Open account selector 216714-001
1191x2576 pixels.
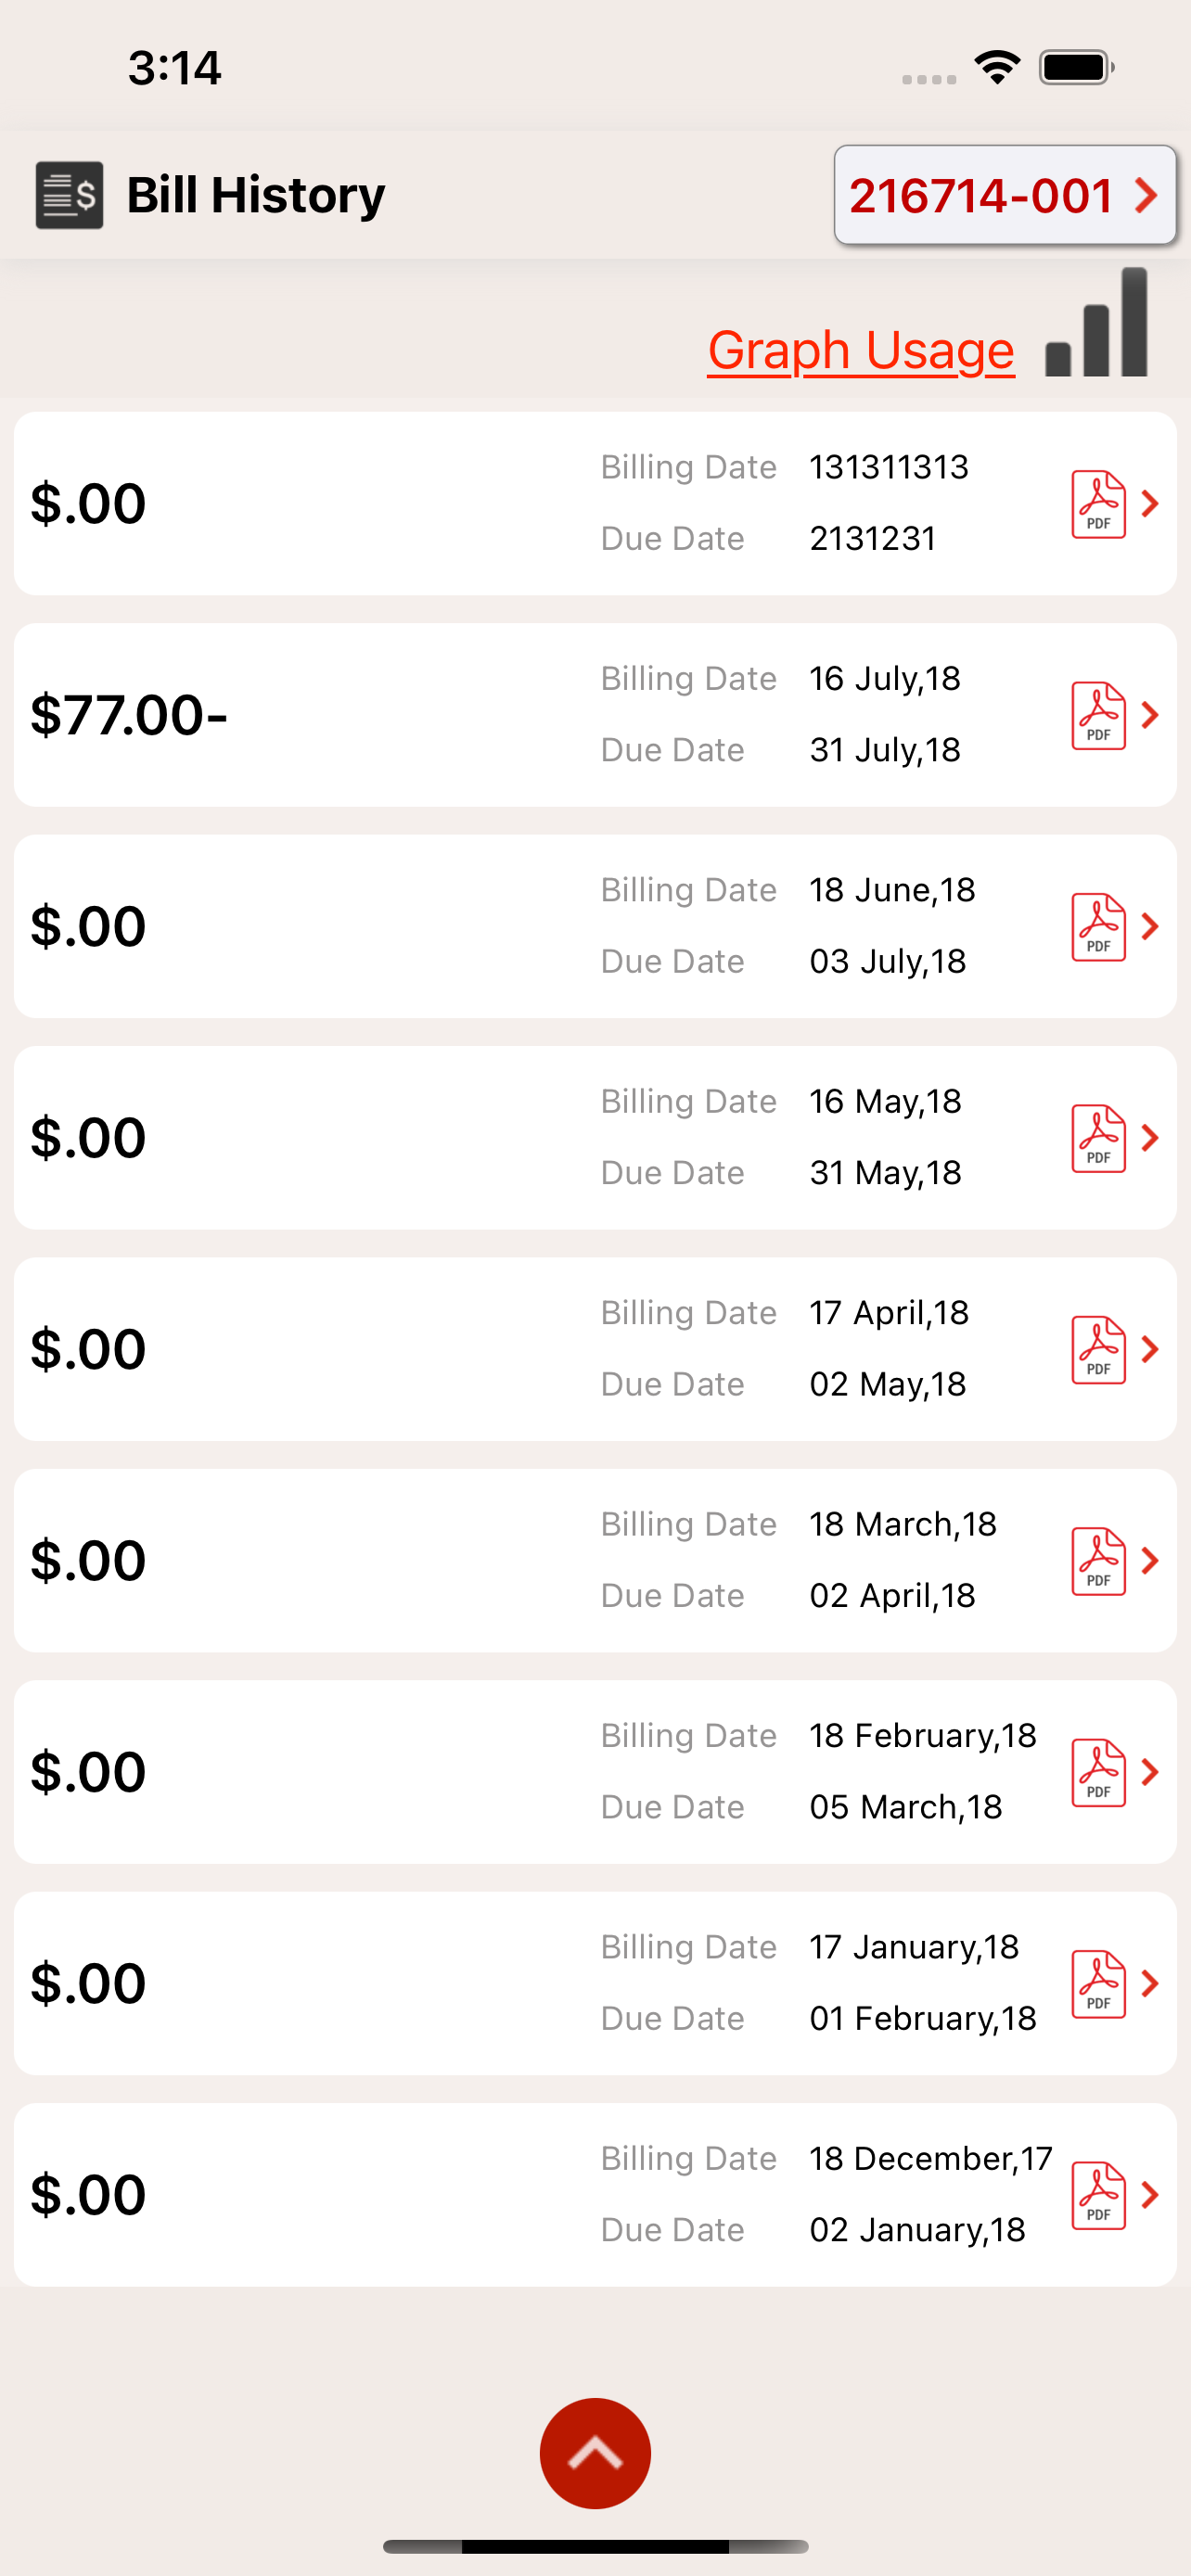pyautogui.click(x=1005, y=195)
